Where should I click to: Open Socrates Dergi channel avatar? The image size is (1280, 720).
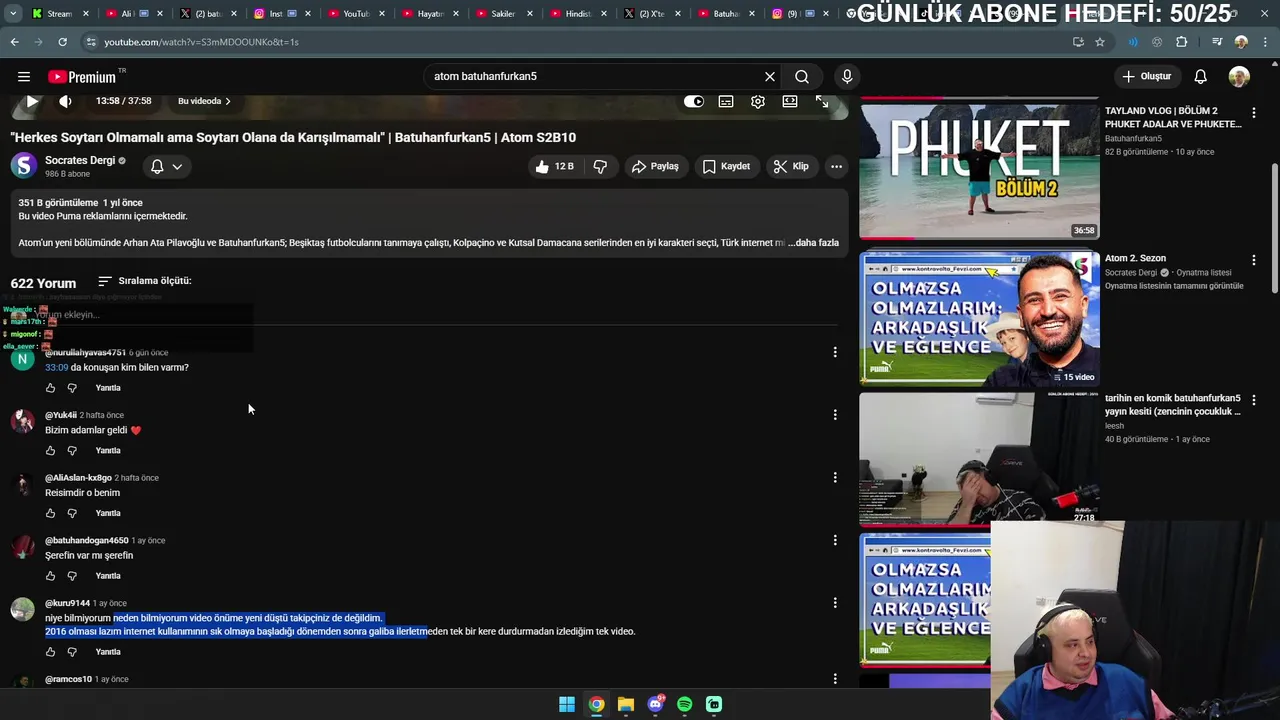24,166
